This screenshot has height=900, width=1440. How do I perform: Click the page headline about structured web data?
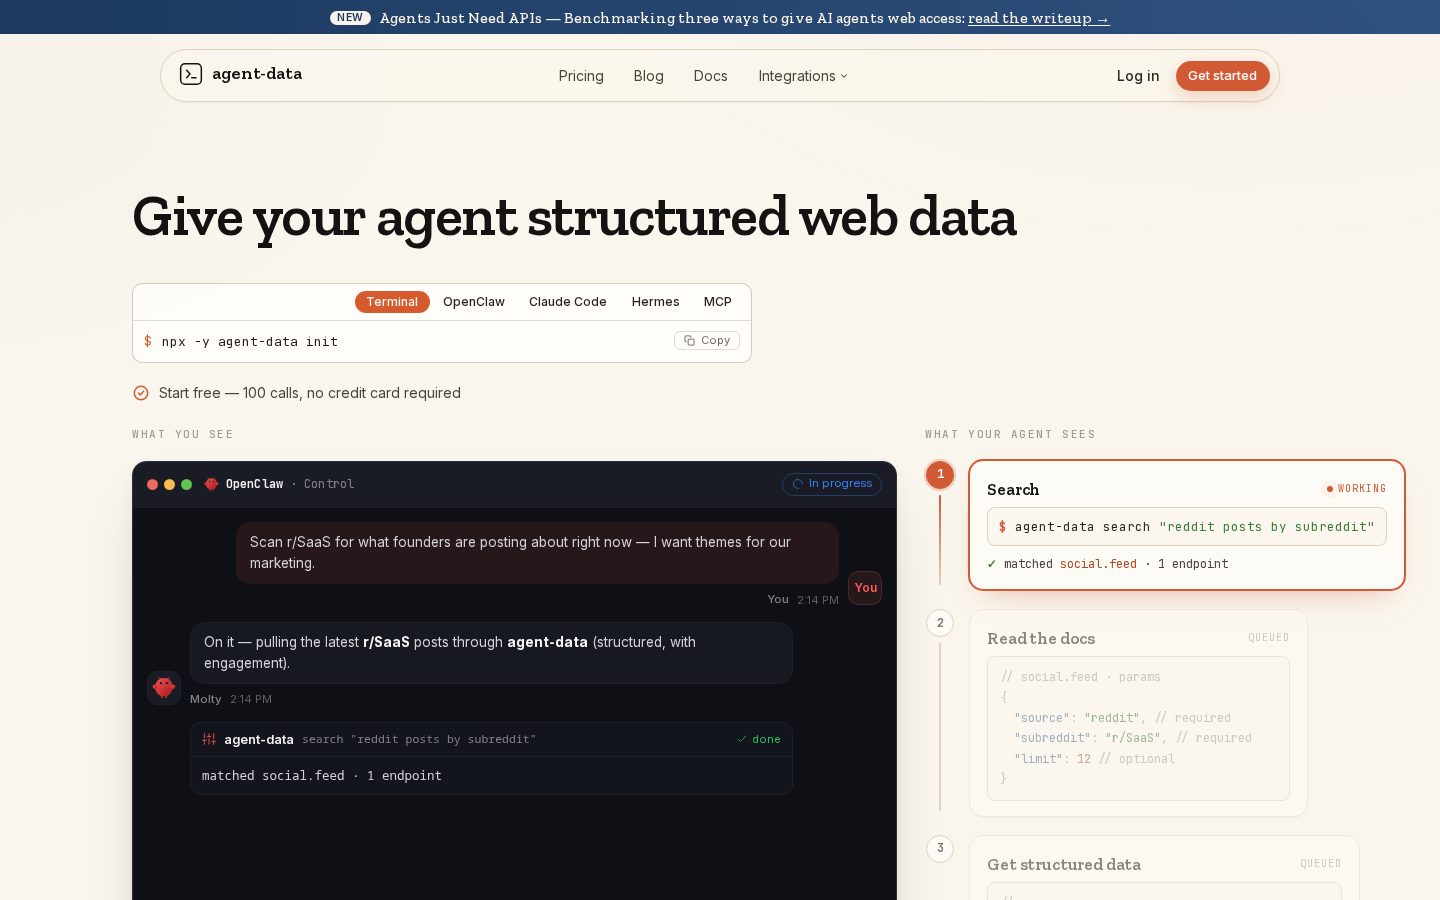574,218
